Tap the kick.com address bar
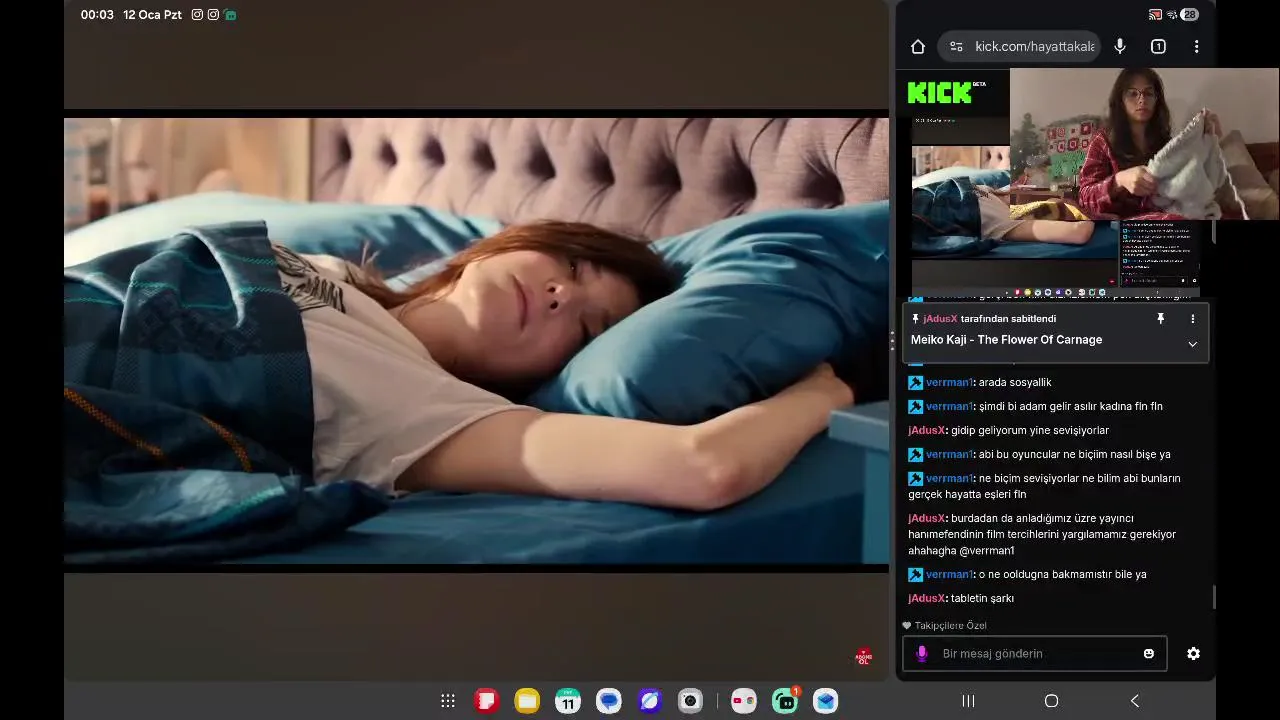Viewport: 1280px width, 720px height. [1020, 46]
